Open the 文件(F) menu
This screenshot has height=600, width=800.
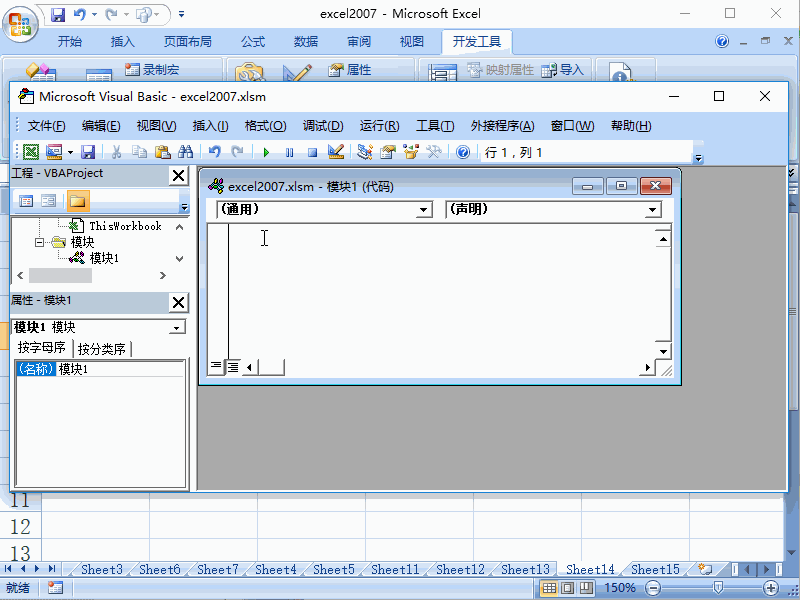coord(46,126)
